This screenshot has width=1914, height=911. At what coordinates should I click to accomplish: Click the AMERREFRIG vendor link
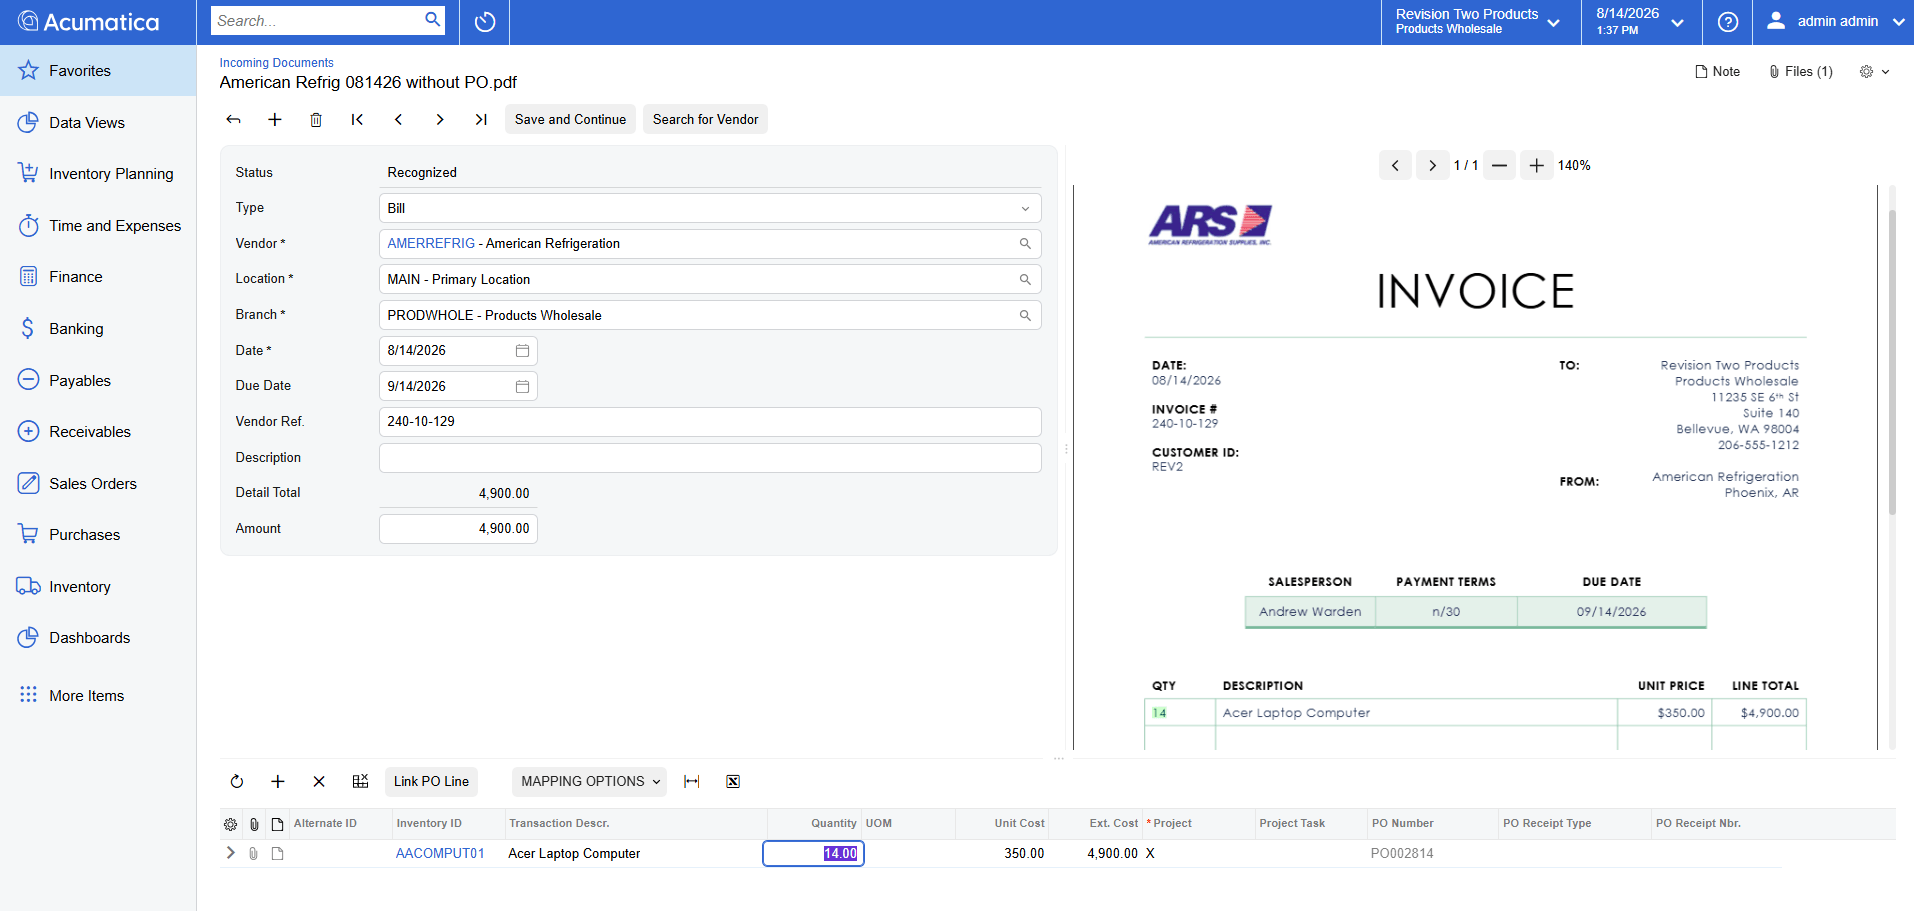click(431, 243)
